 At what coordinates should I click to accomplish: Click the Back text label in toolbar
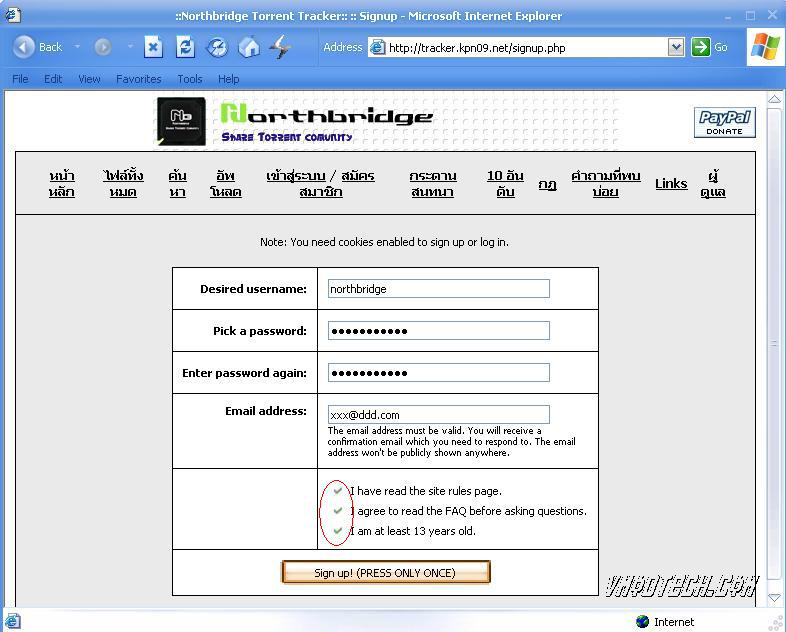point(50,47)
